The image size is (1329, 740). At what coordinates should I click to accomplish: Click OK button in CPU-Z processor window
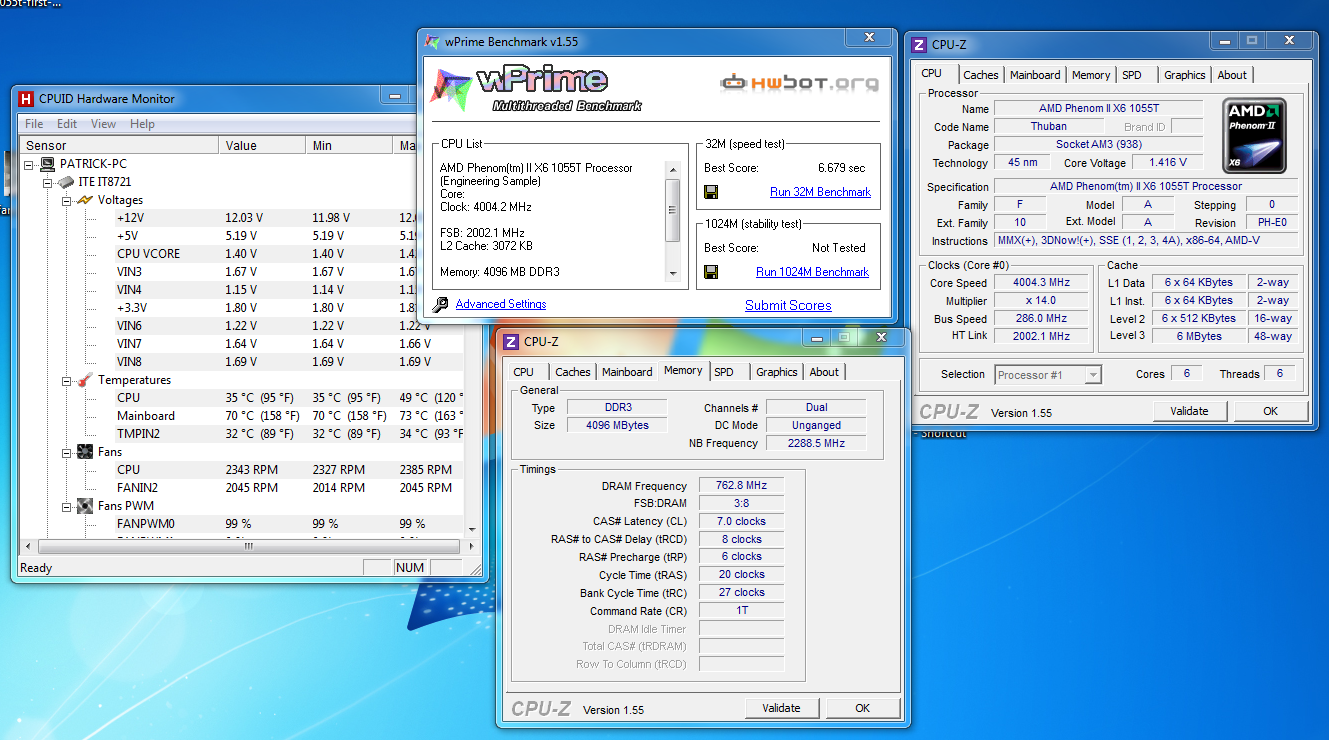[x=1270, y=411]
